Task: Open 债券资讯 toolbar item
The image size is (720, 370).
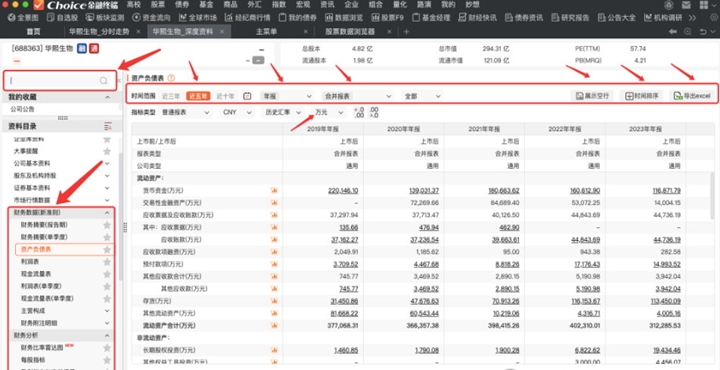Action: [x=523, y=18]
